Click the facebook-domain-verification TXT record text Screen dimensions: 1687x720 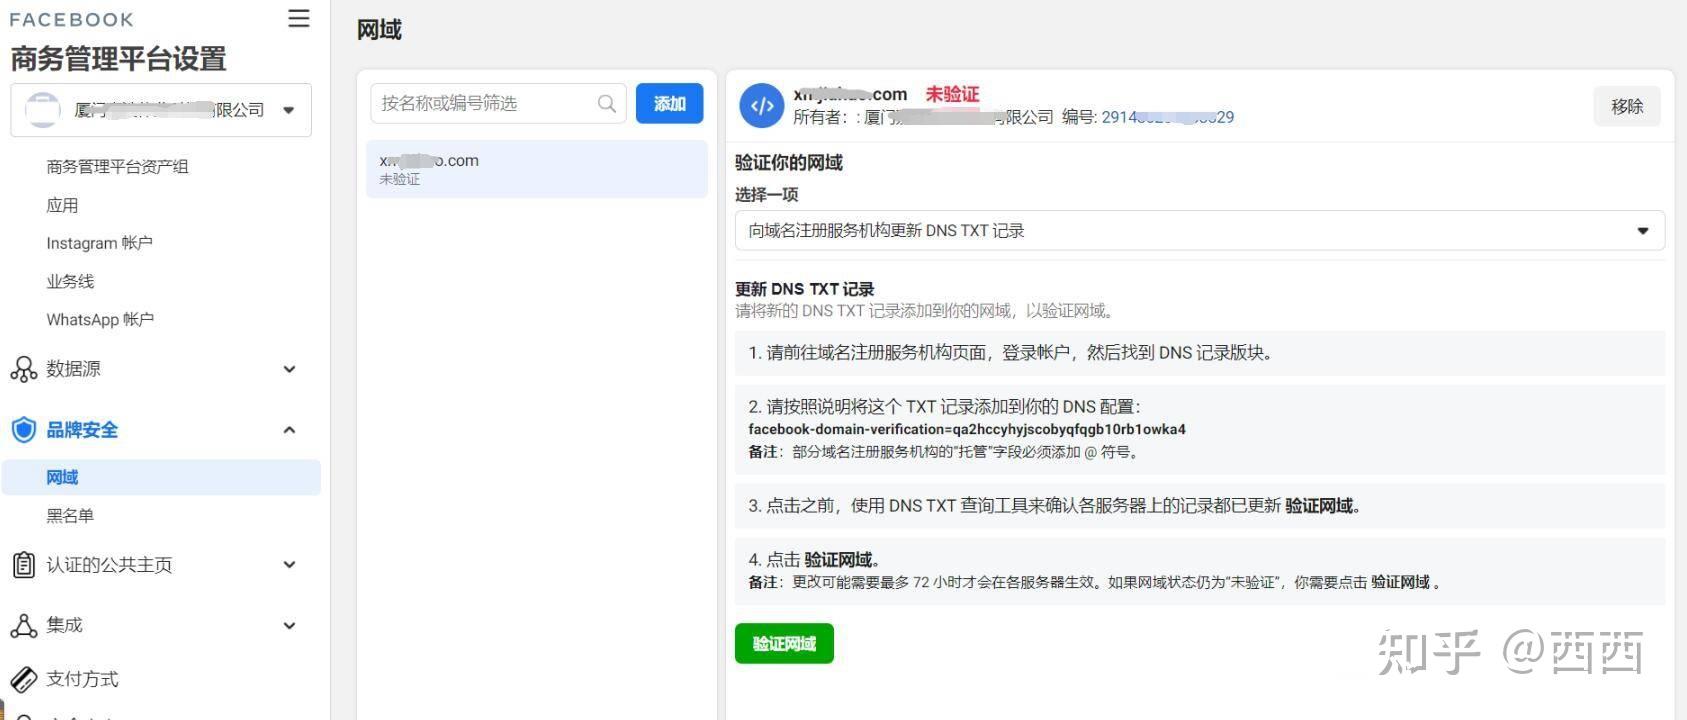(x=967, y=429)
